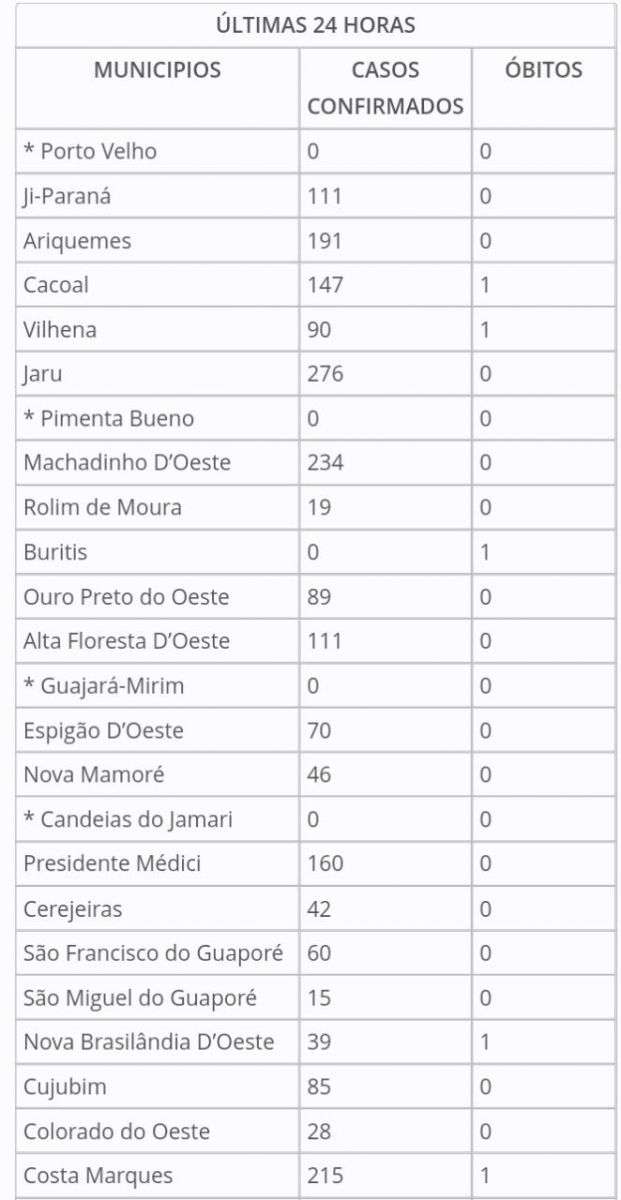Click Nova Brasilândia D'Oeste municipality name

[x=148, y=1042]
